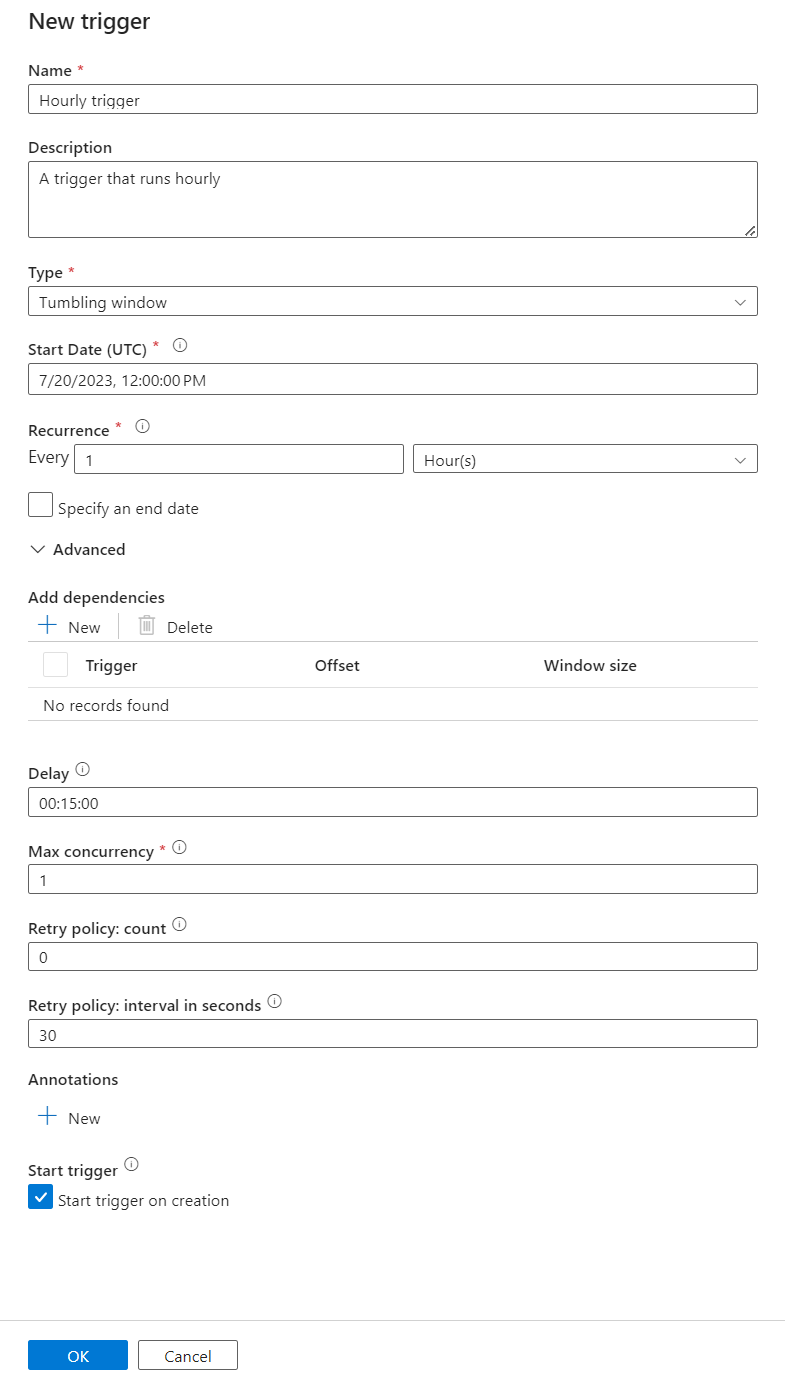Uncheck Start trigger on creation
This screenshot has width=785, height=1387.
tap(41, 1198)
